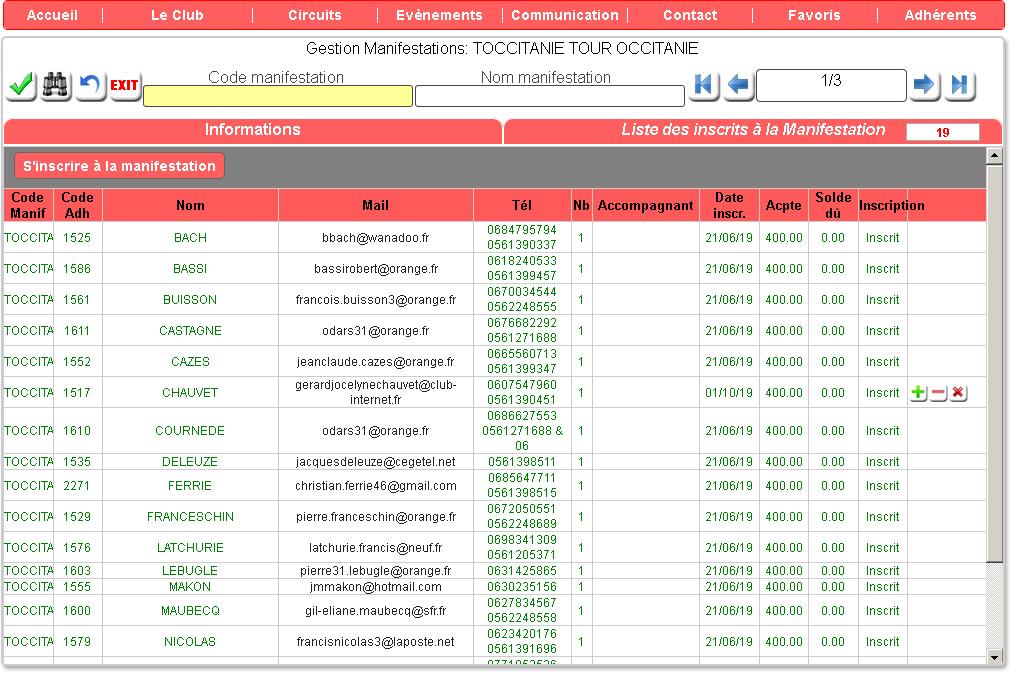This screenshot has height=676, width=1013.
Task: Click the Nom column header
Action: [x=191, y=206]
